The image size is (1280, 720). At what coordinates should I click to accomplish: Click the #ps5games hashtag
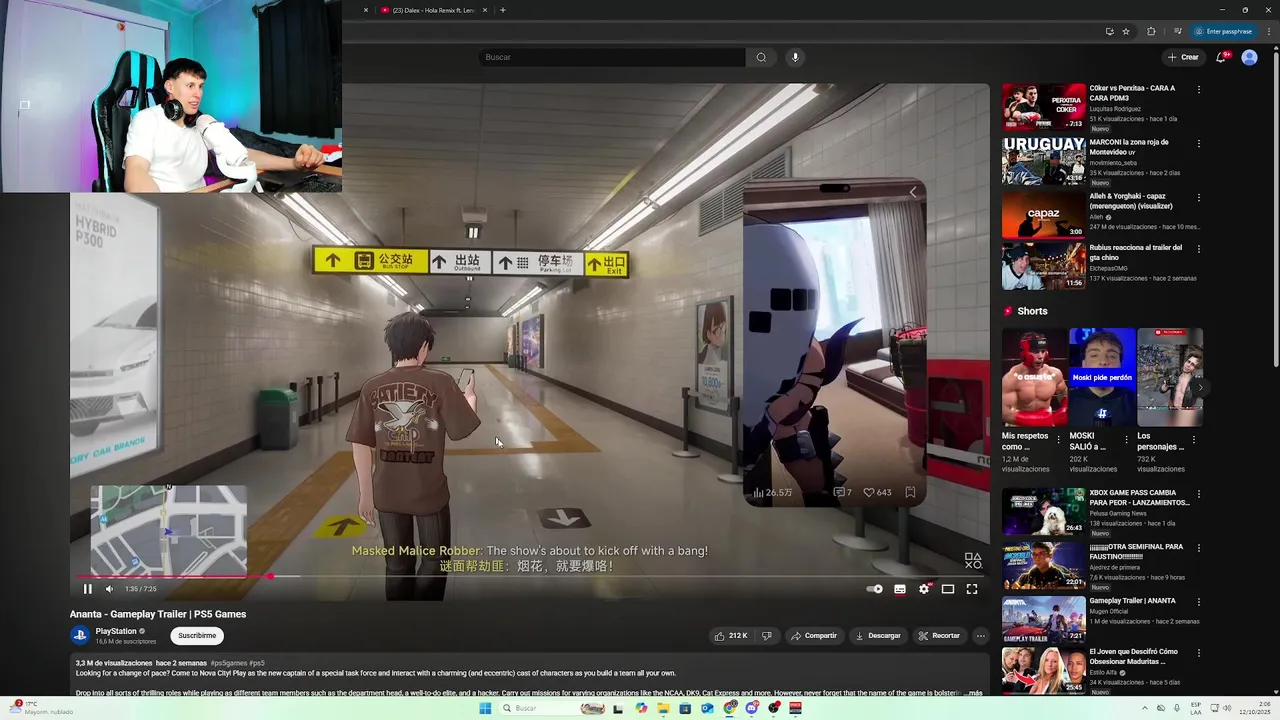pos(228,663)
